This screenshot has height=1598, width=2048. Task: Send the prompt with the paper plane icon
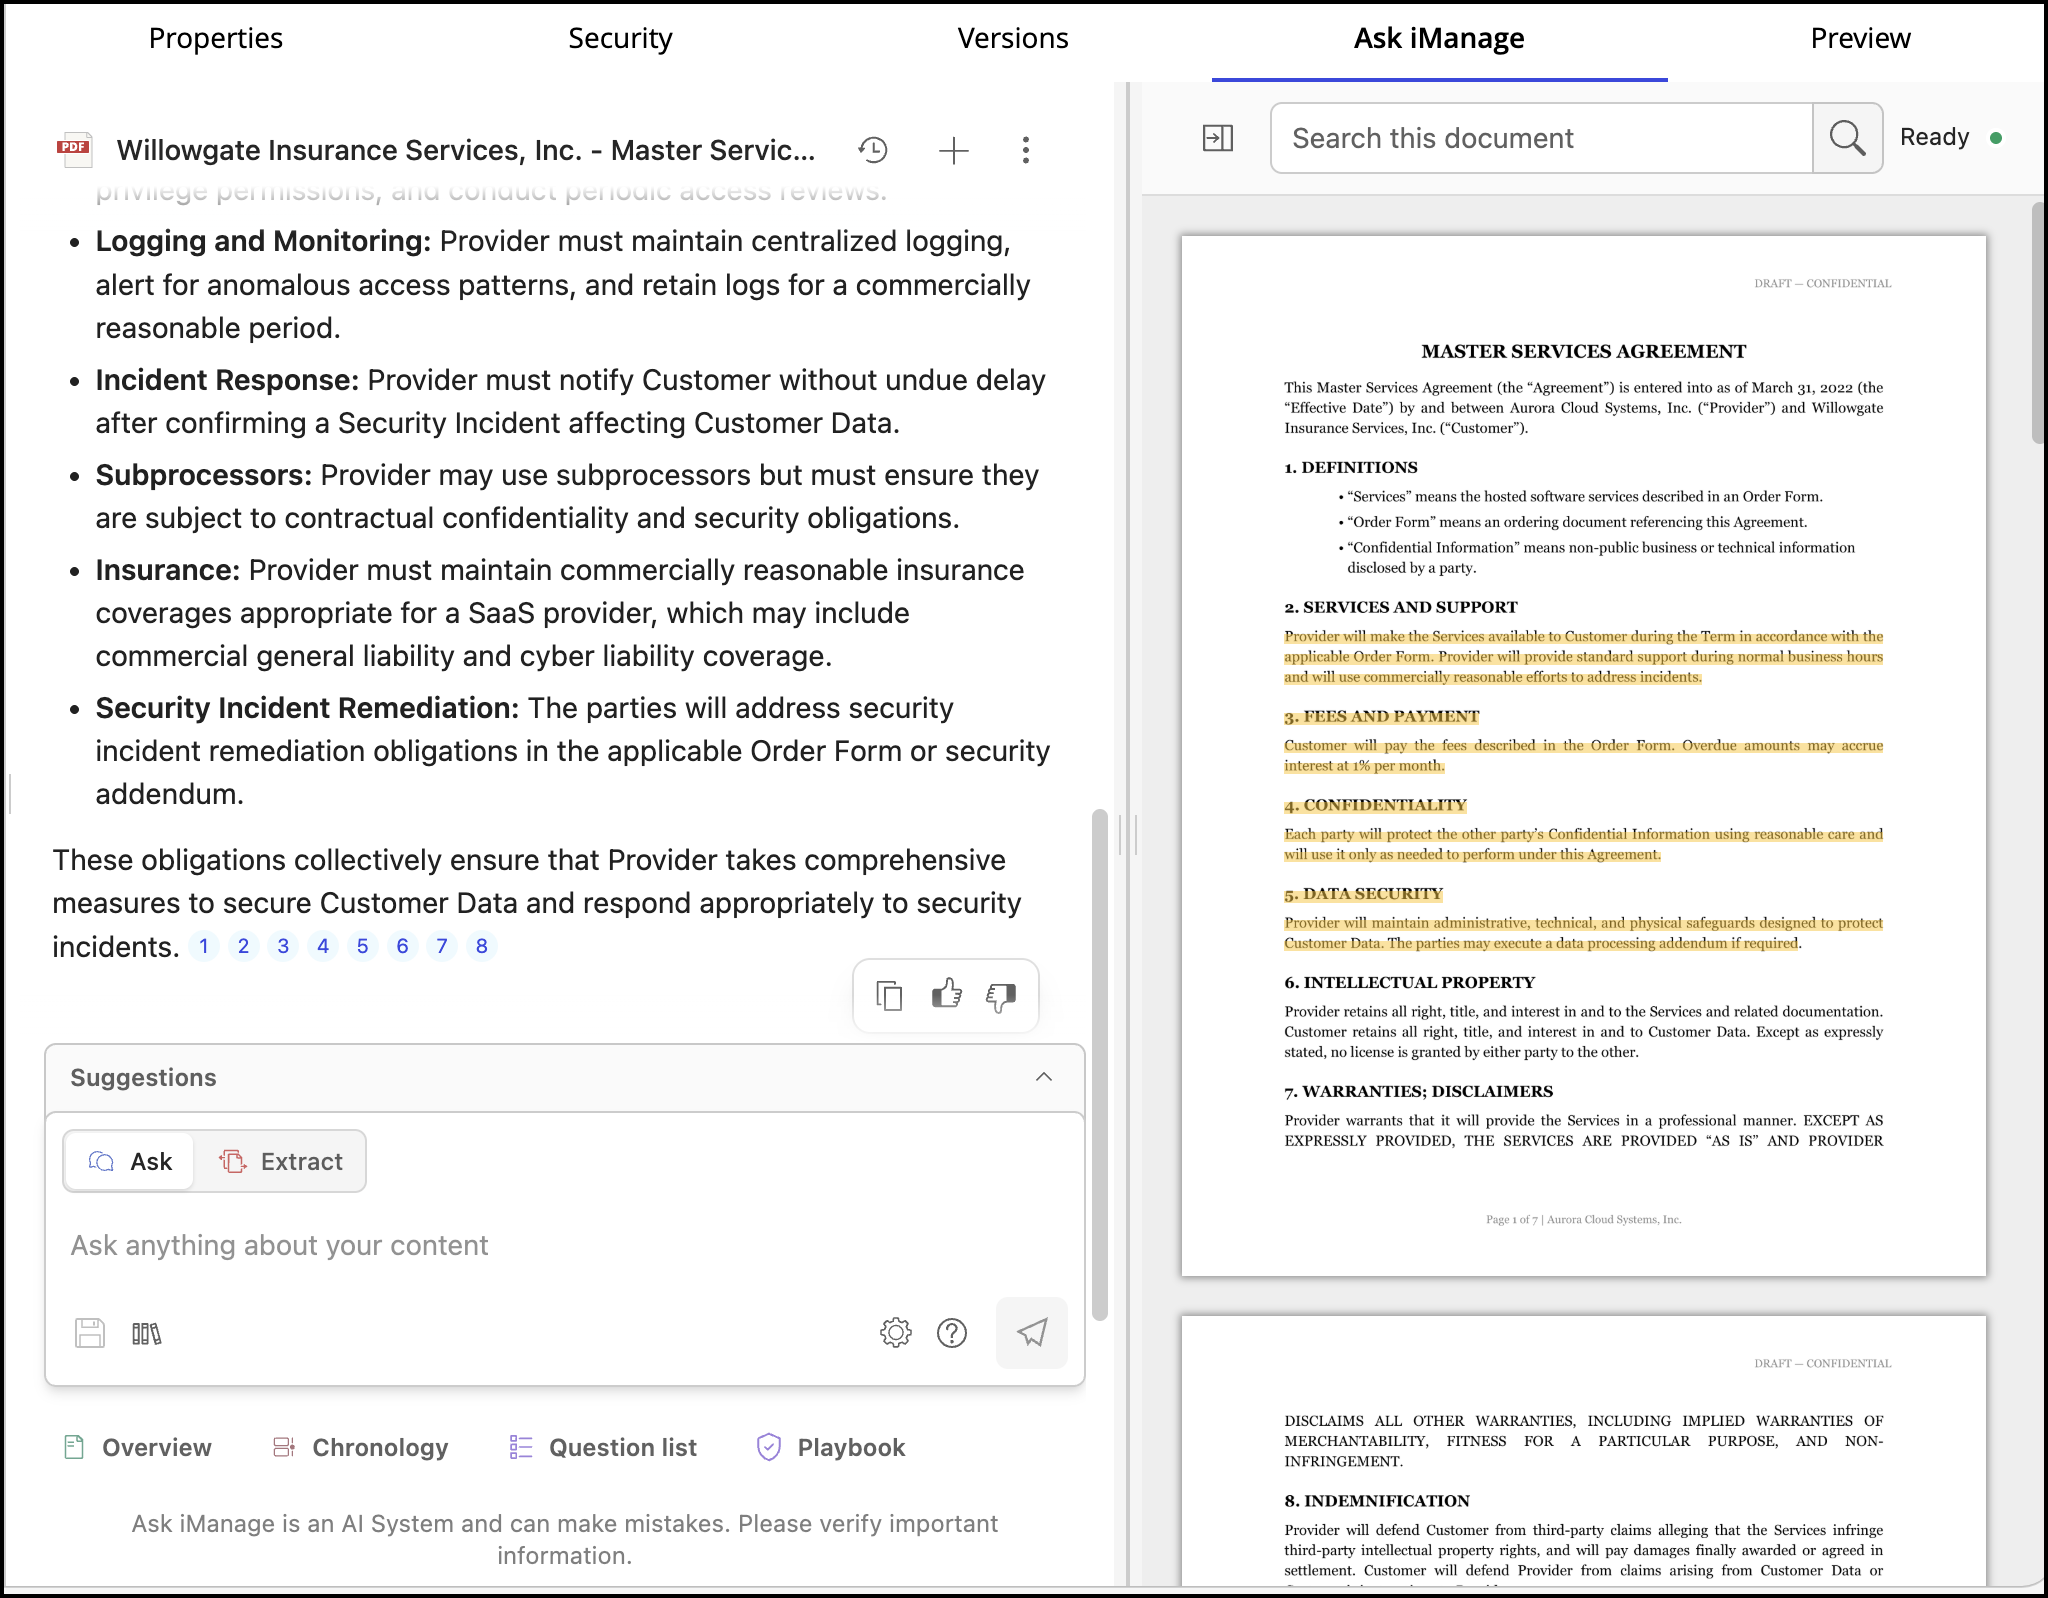[1032, 1332]
